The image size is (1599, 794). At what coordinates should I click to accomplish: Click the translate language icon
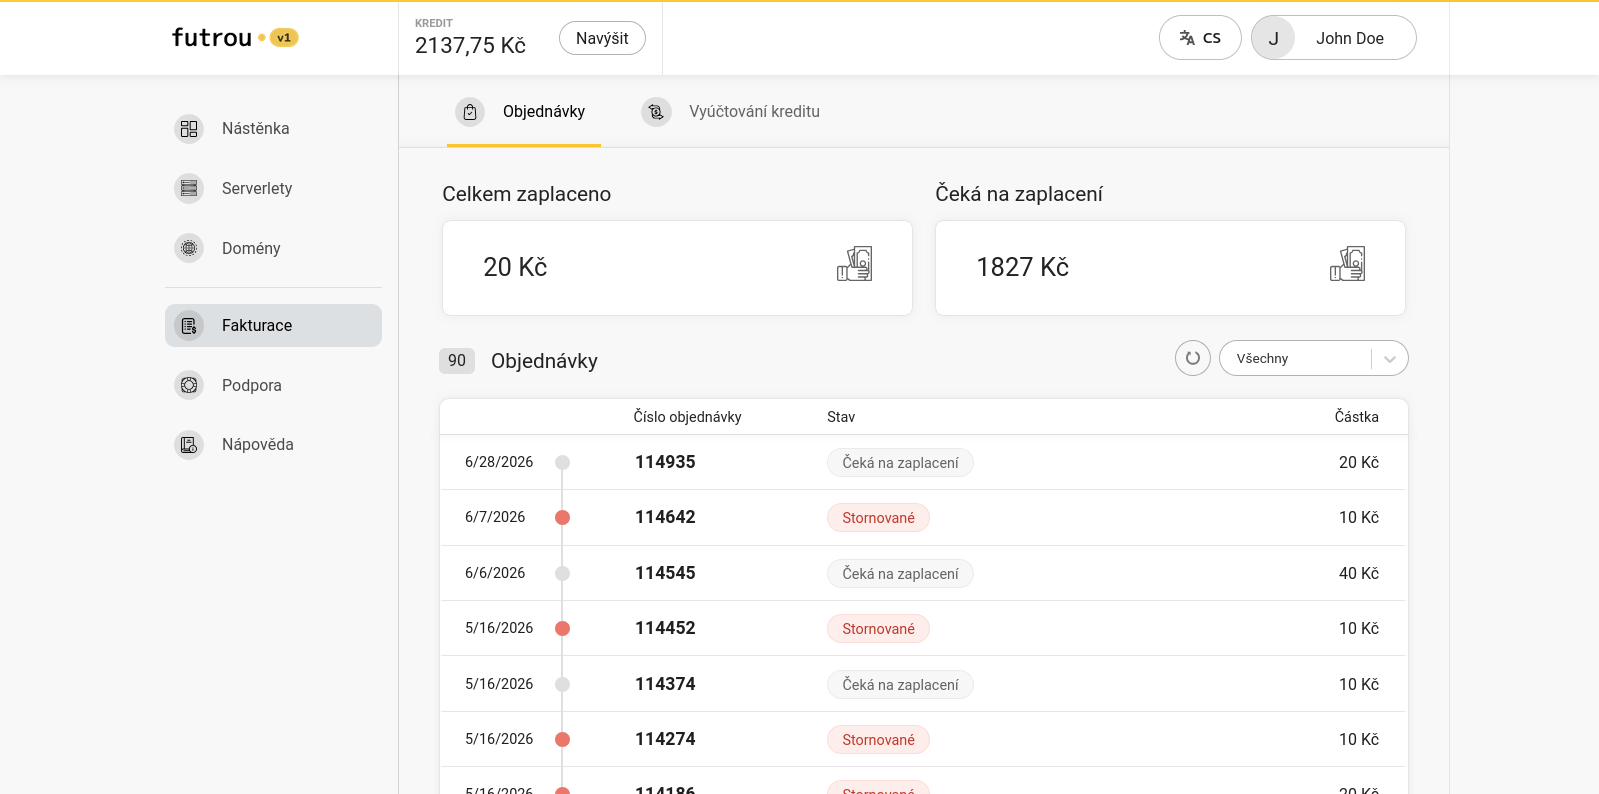(1187, 38)
